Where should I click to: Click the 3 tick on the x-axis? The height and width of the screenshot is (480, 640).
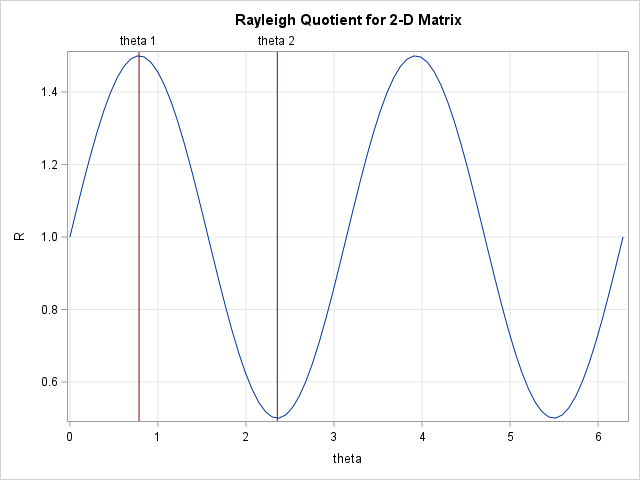click(x=334, y=436)
